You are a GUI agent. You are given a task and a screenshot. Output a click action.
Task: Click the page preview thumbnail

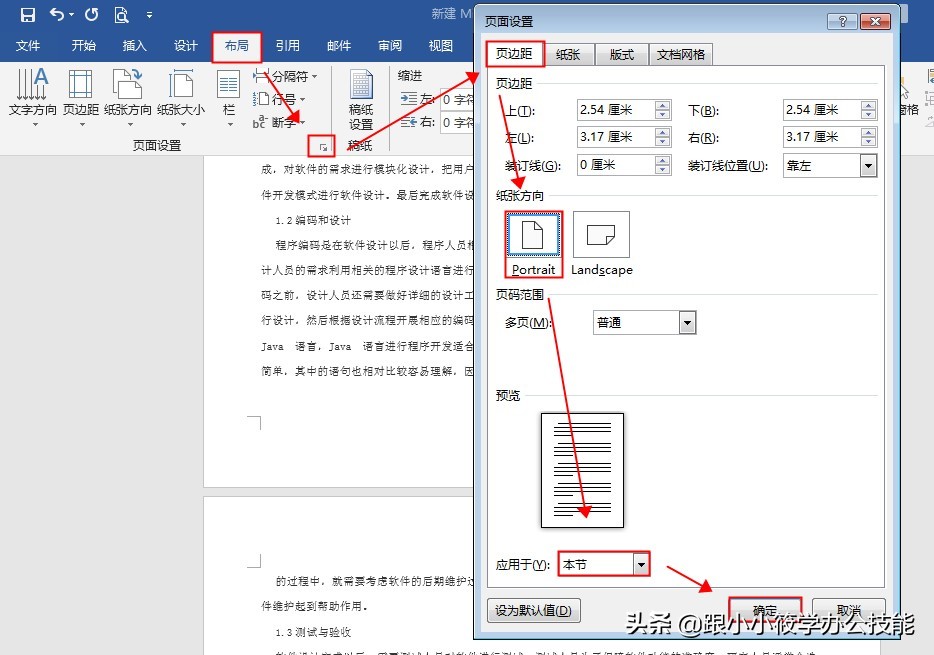[x=582, y=470]
